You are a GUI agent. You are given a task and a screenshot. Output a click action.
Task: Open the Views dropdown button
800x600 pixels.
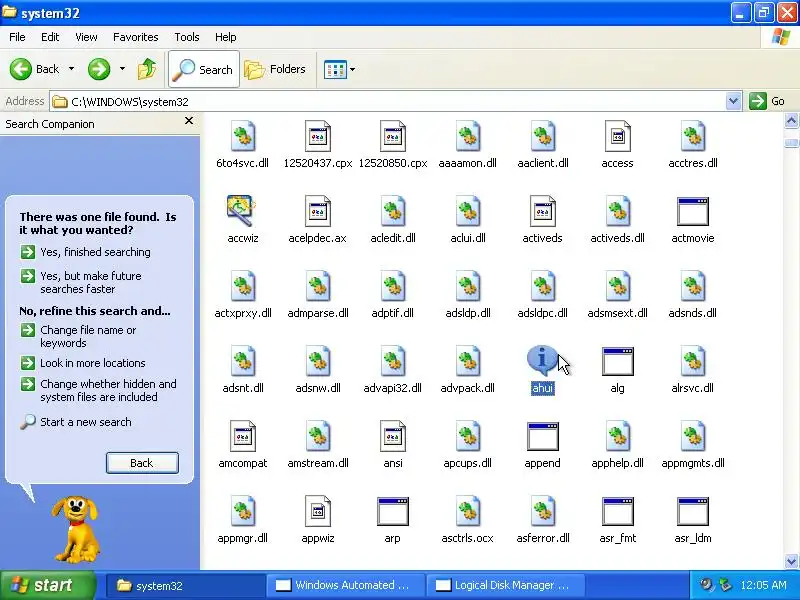(x=339, y=69)
